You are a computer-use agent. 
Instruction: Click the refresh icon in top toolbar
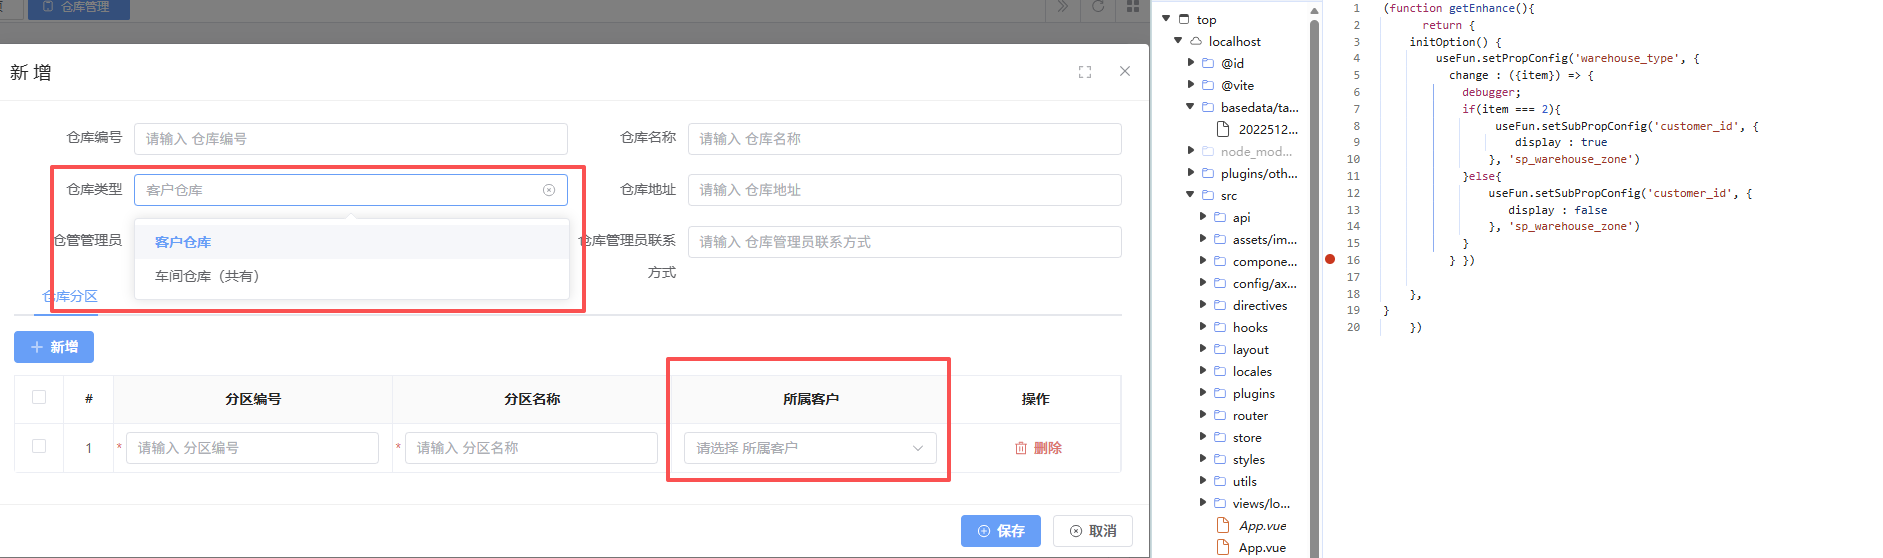(x=1098, y=7)
